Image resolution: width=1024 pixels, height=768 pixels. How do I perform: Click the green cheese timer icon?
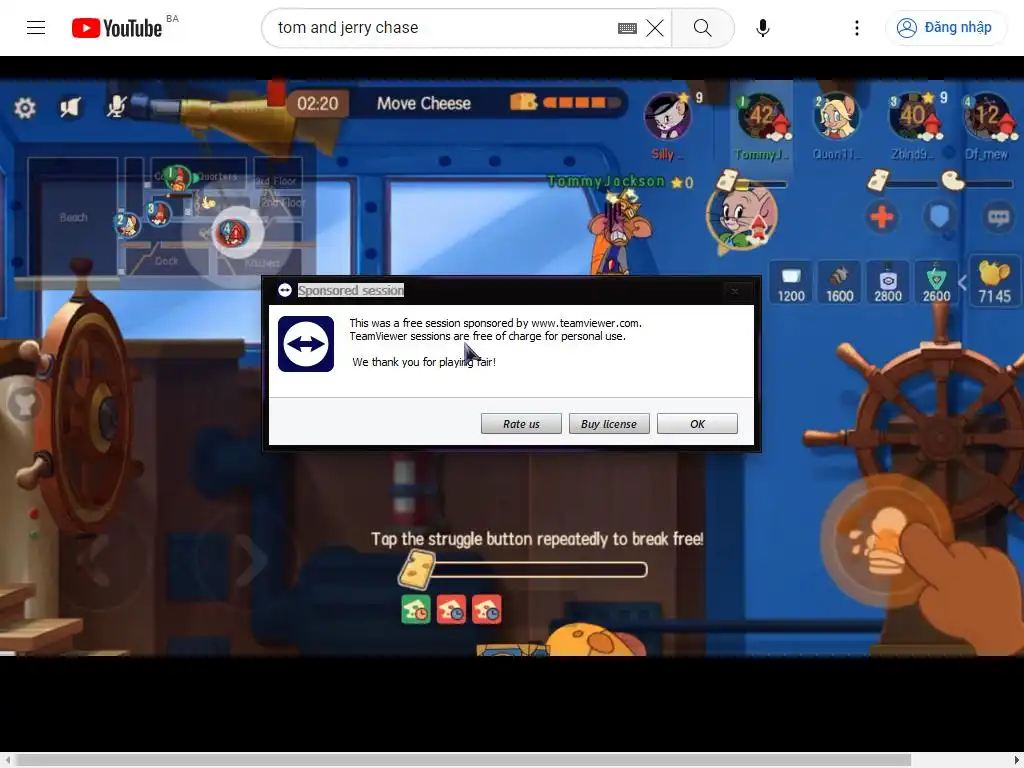(416, 609)
